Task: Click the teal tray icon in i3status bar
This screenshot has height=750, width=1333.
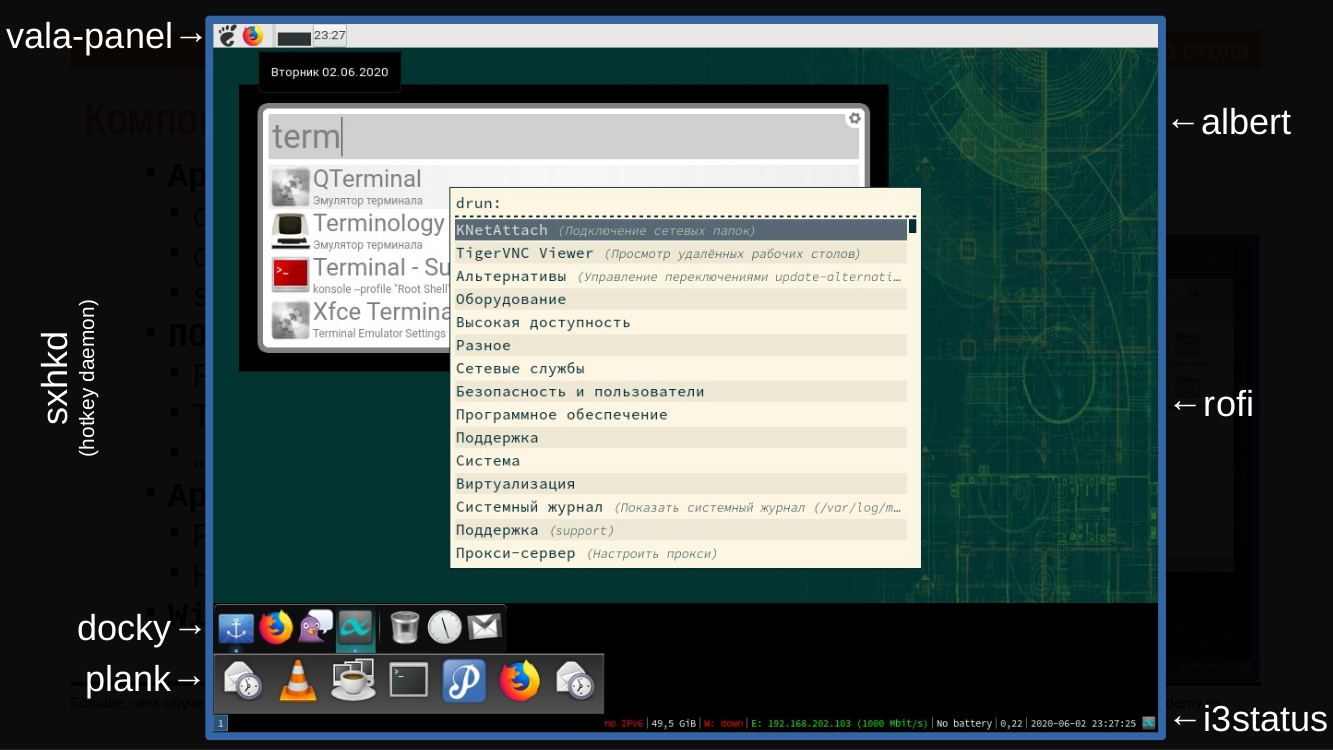Action: (1148, 722)
